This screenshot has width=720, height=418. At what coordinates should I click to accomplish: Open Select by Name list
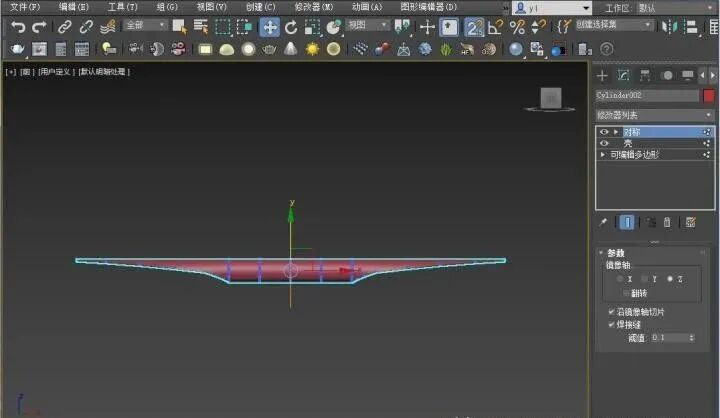[201, 27]
